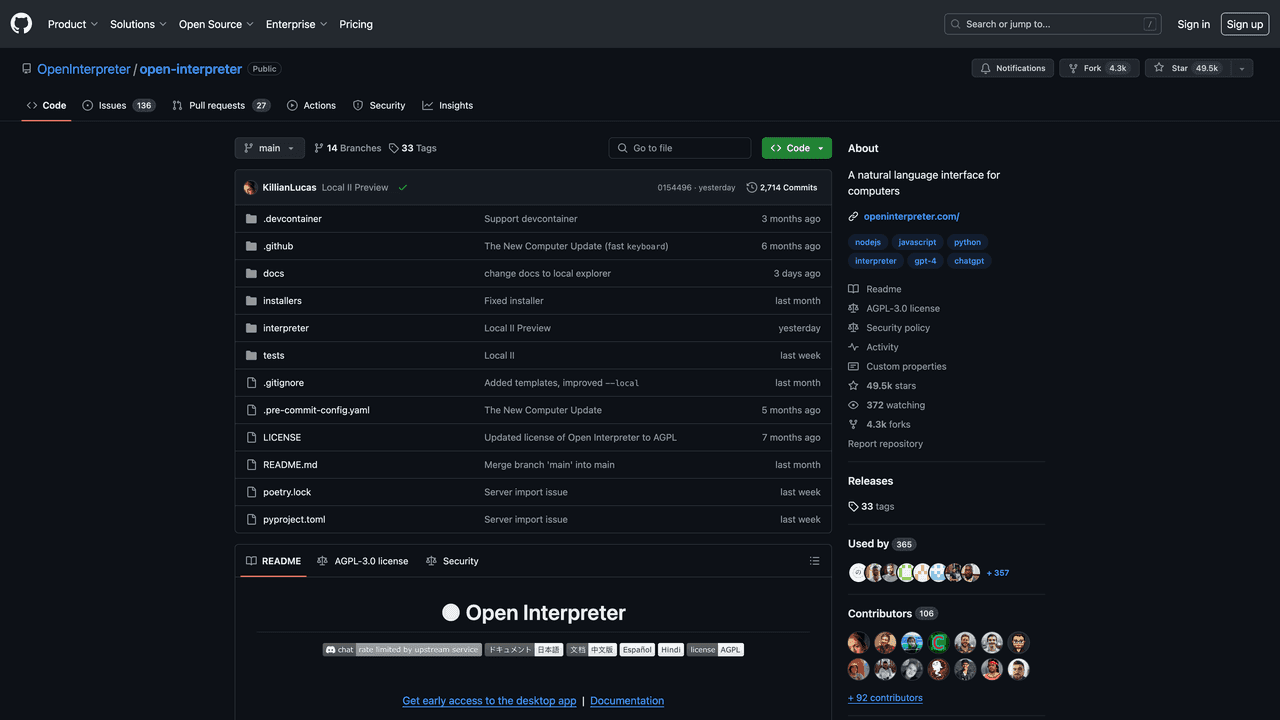Switch to the Pull requests tab

coord(221,105)
